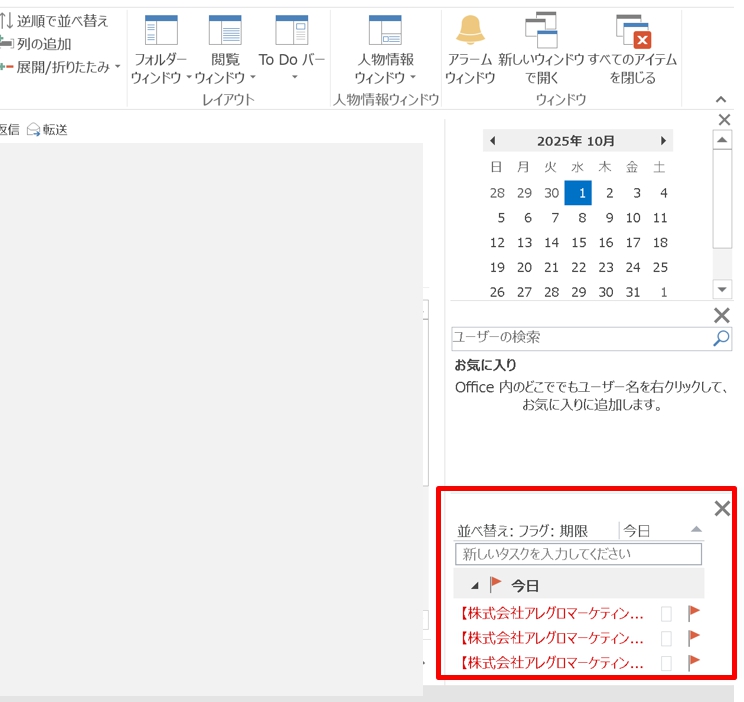Image resolution: width=744 pixels, height=702 pixels.
Task: Click the search magnifier in ユーザーの検索
Action: tap(721, 338)
